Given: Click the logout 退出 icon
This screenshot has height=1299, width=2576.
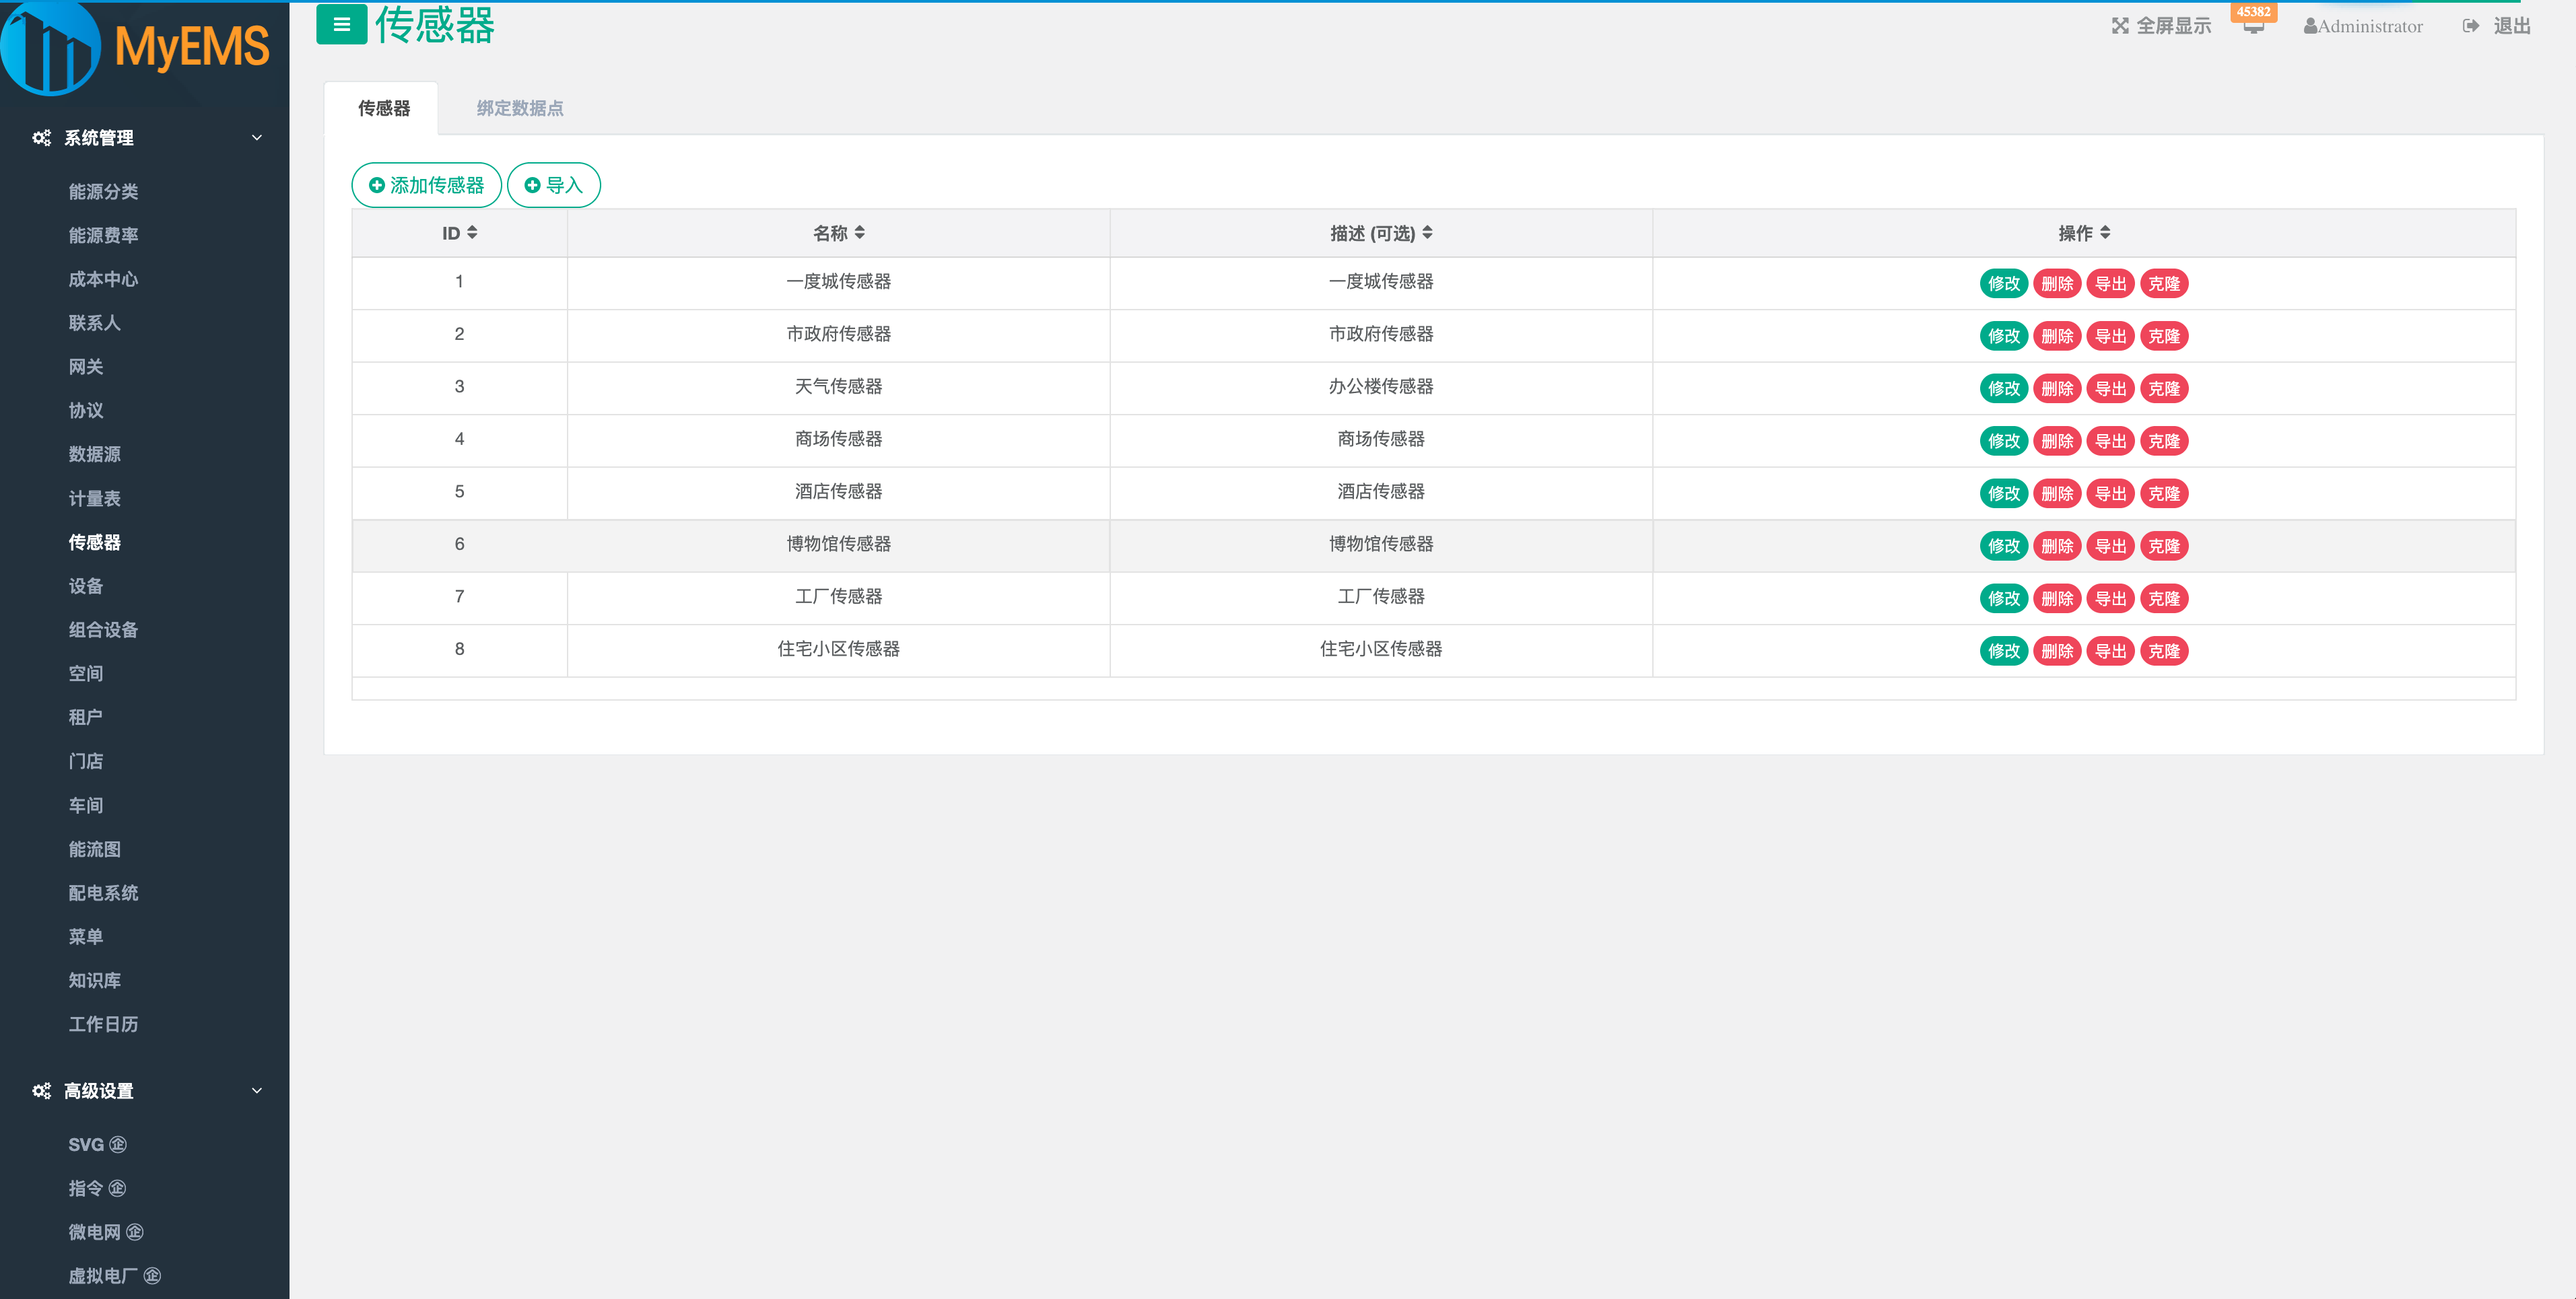Looking at the screenshot, I should pos(2470,26).
